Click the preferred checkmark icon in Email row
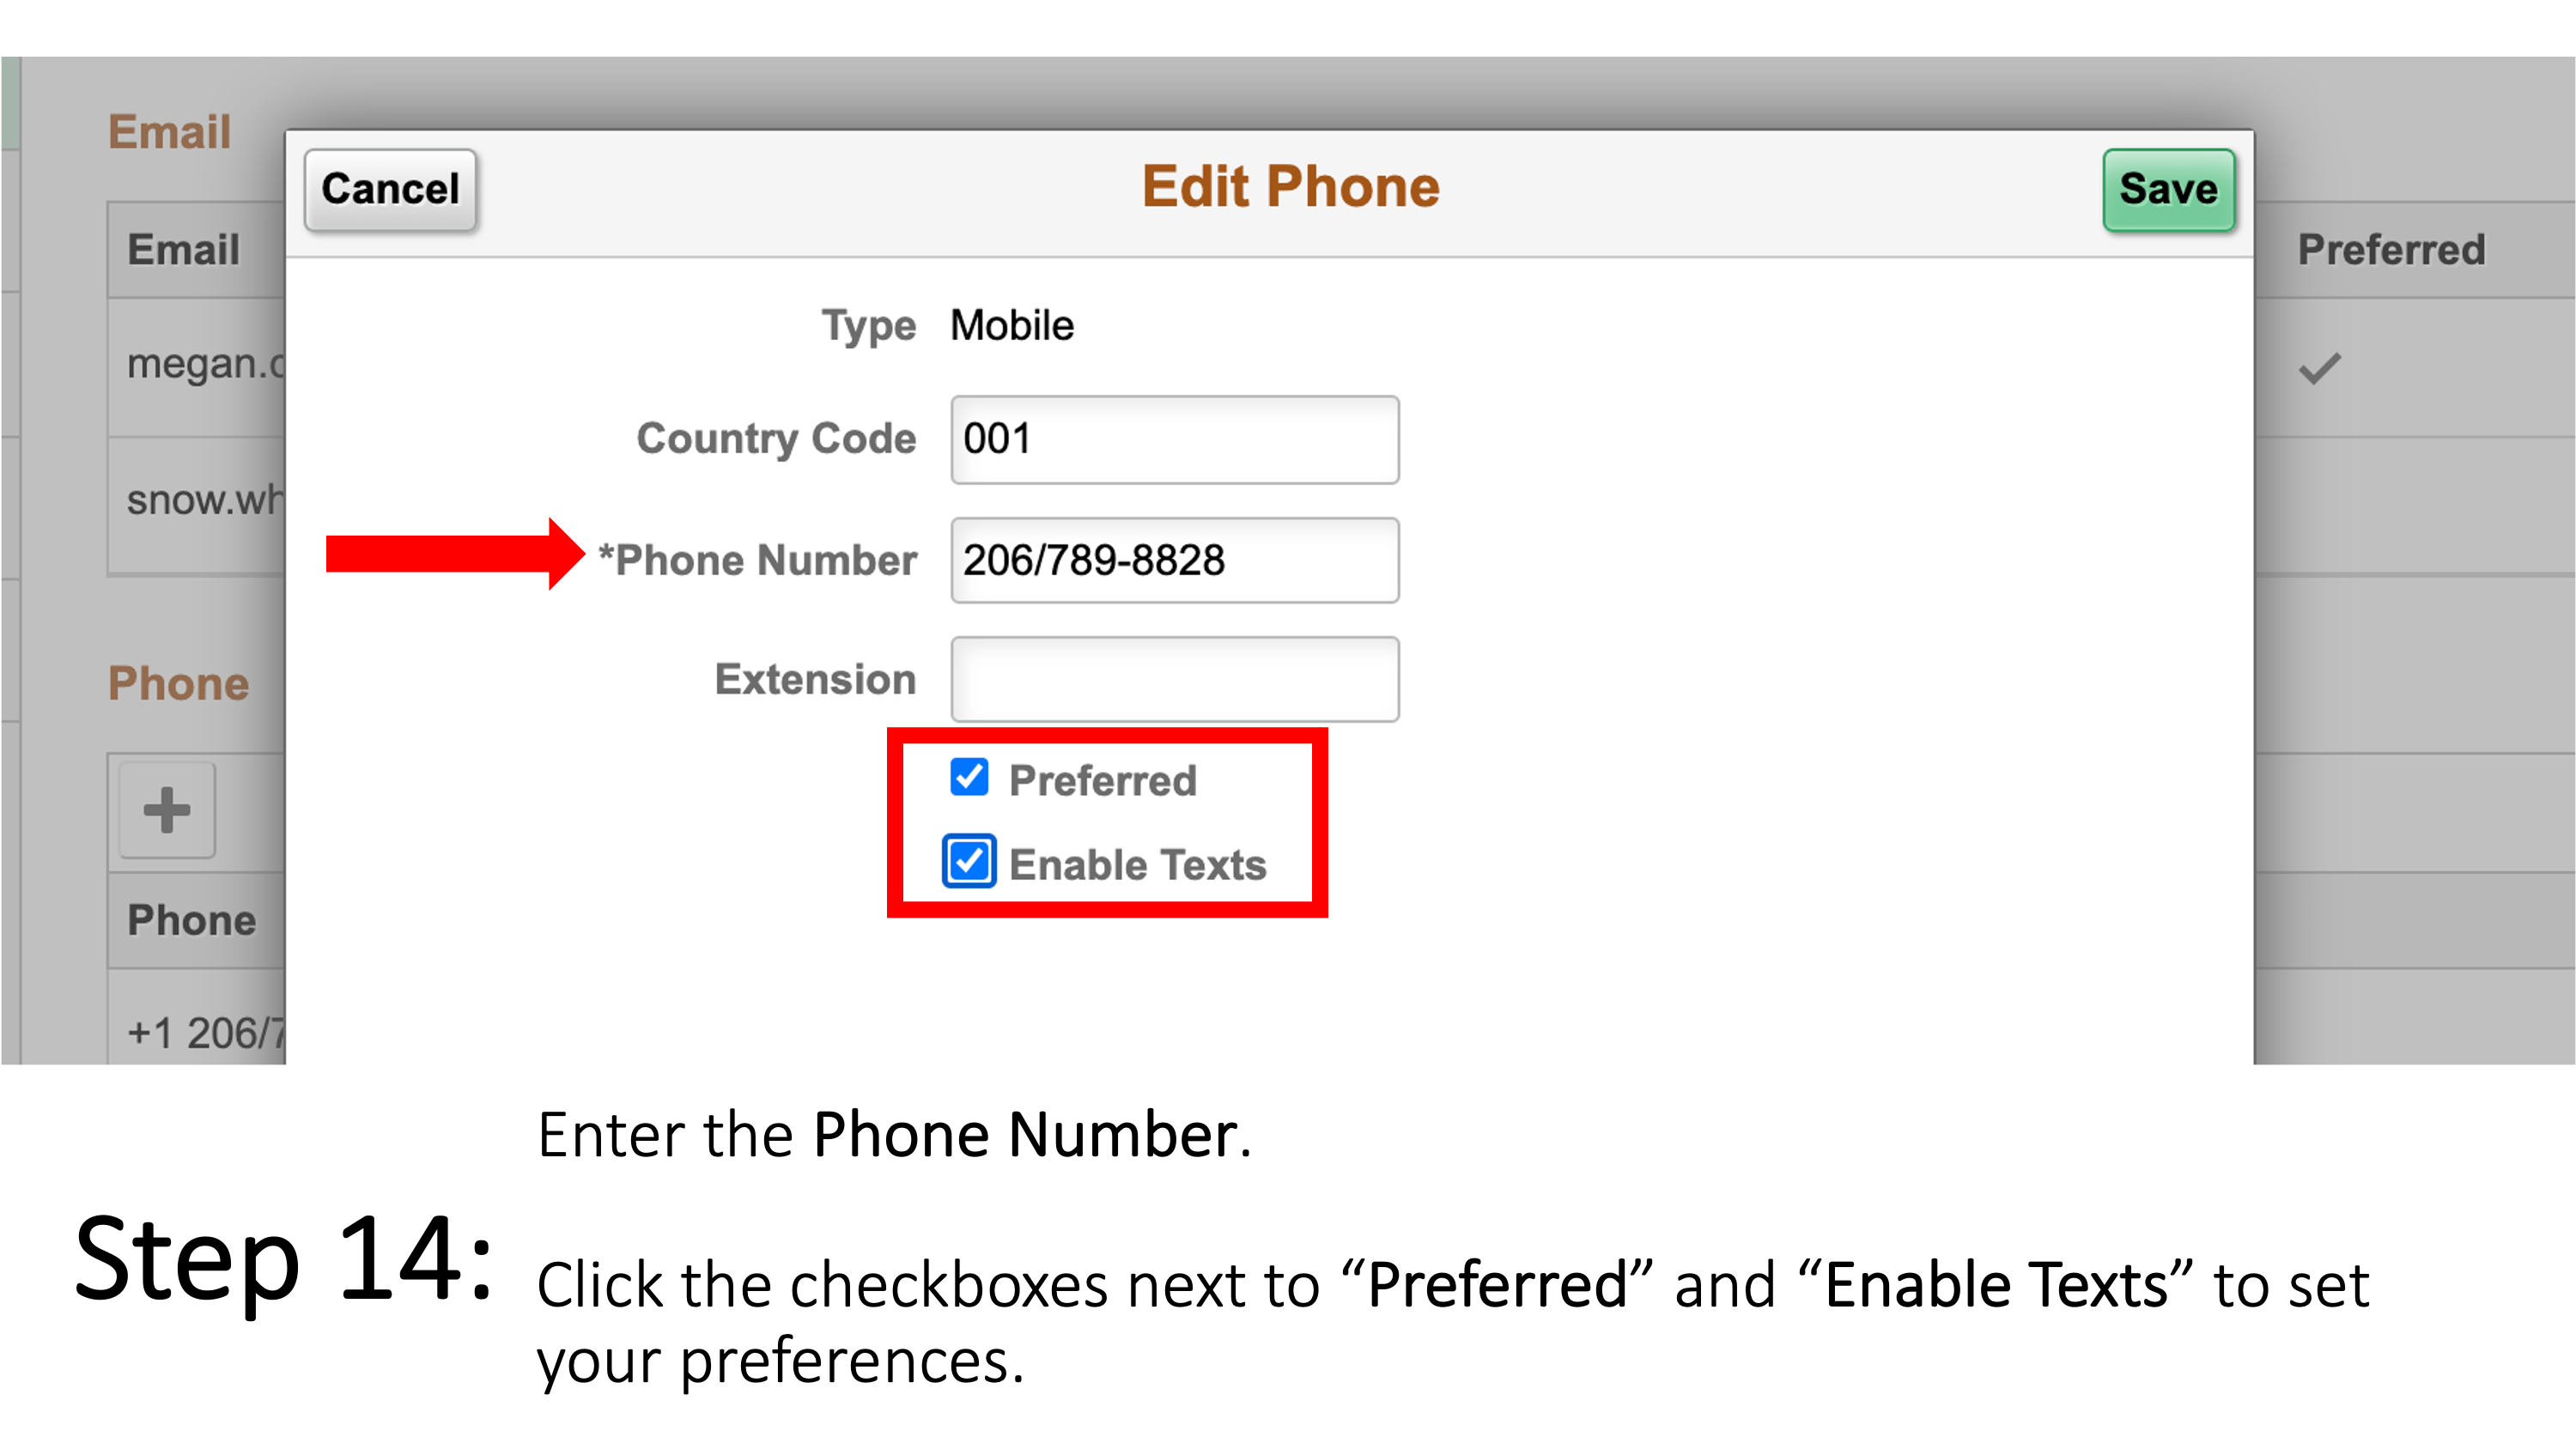2576x1449 pixels. [x=2319, y=367]
